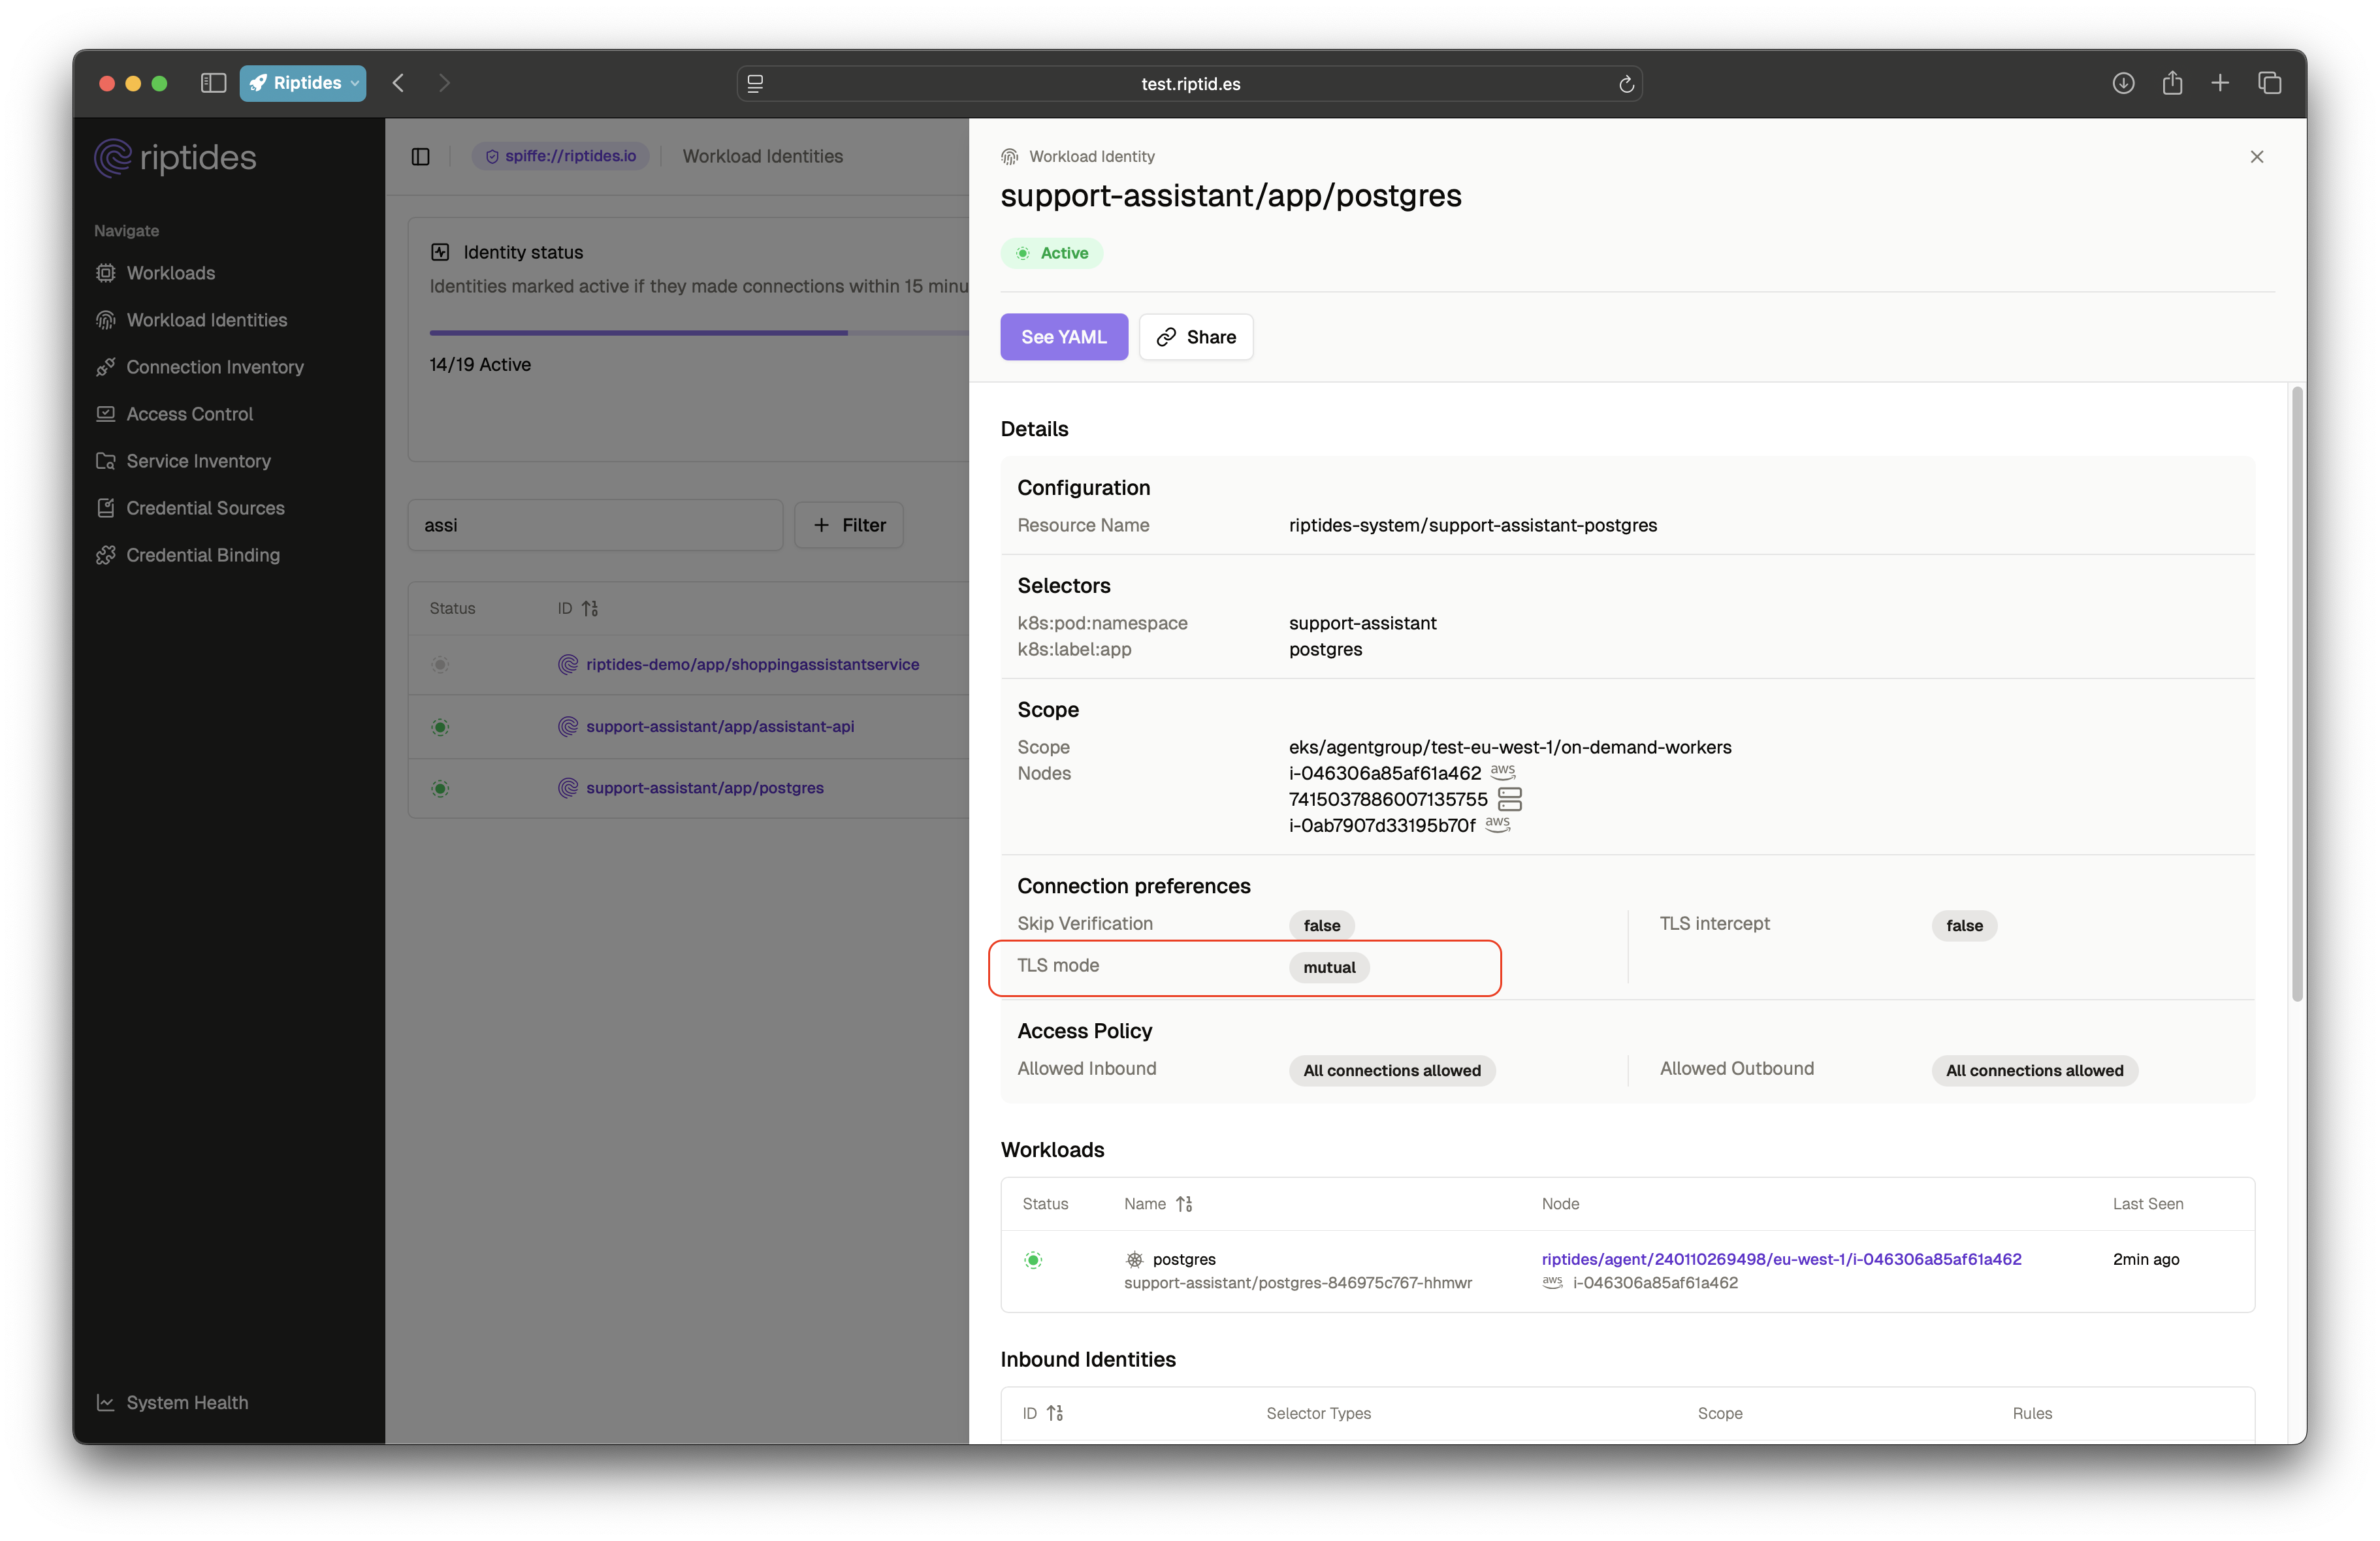The height and width of the screenshot is (1541, 2380).
Task: Click the Safari downloads icon
Action: [2123, 83]
